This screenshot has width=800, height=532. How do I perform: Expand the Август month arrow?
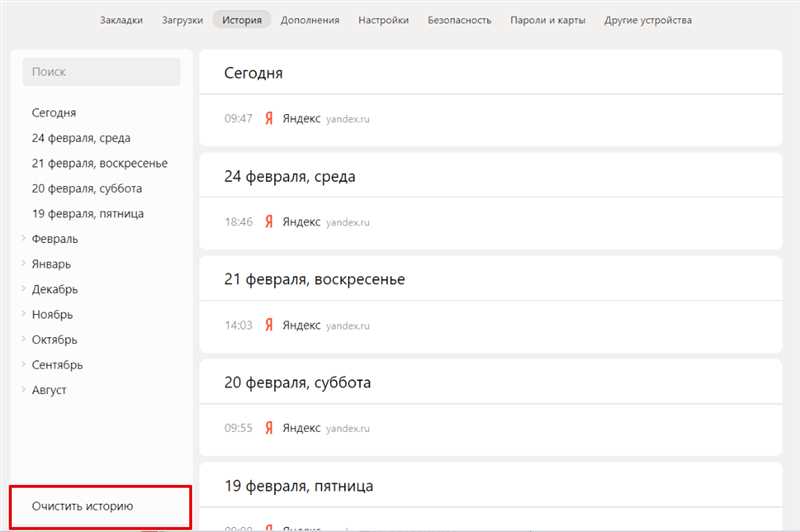(x=23, y=389)
